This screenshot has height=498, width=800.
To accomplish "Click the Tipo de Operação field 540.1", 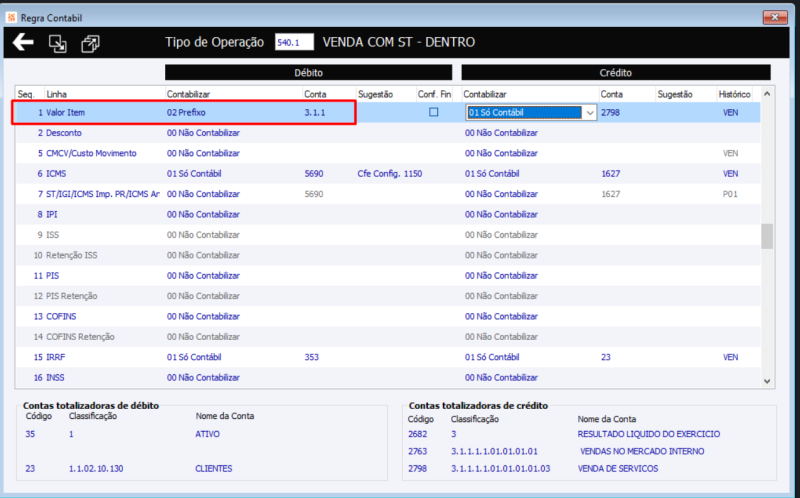I will tap(294, 42).
